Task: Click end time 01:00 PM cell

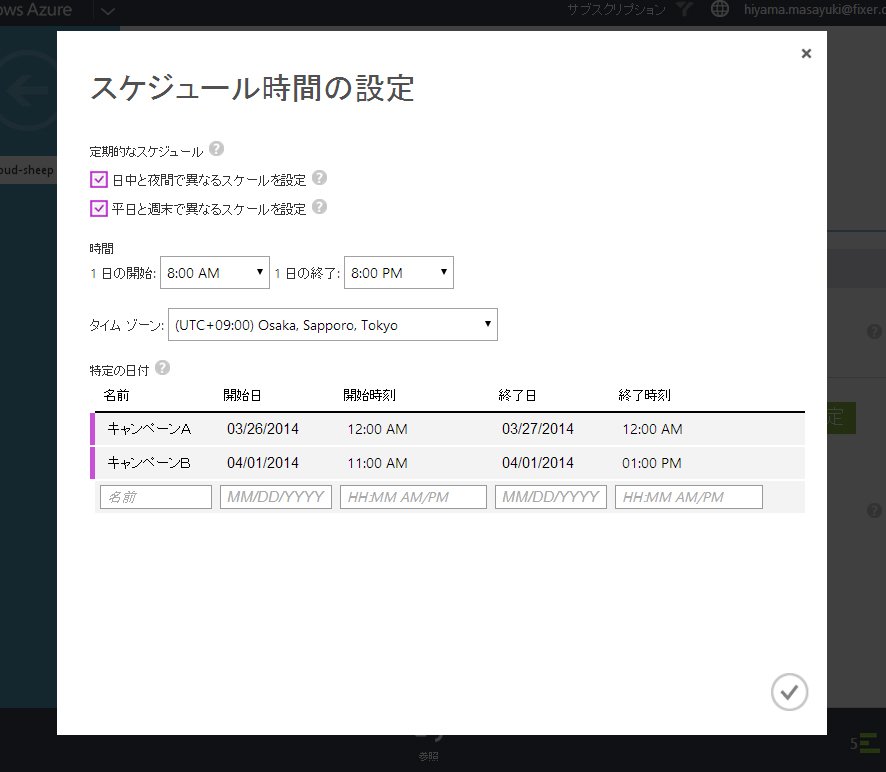Action: (x=652, y=463)
